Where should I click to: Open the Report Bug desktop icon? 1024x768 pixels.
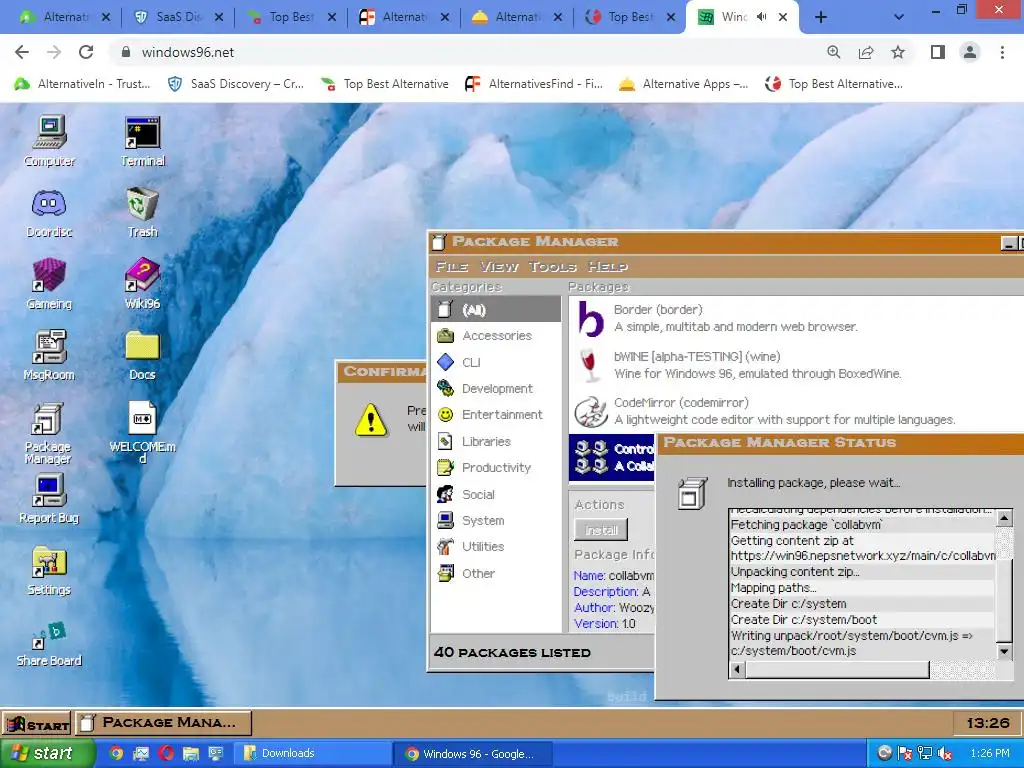coord(50,498)
